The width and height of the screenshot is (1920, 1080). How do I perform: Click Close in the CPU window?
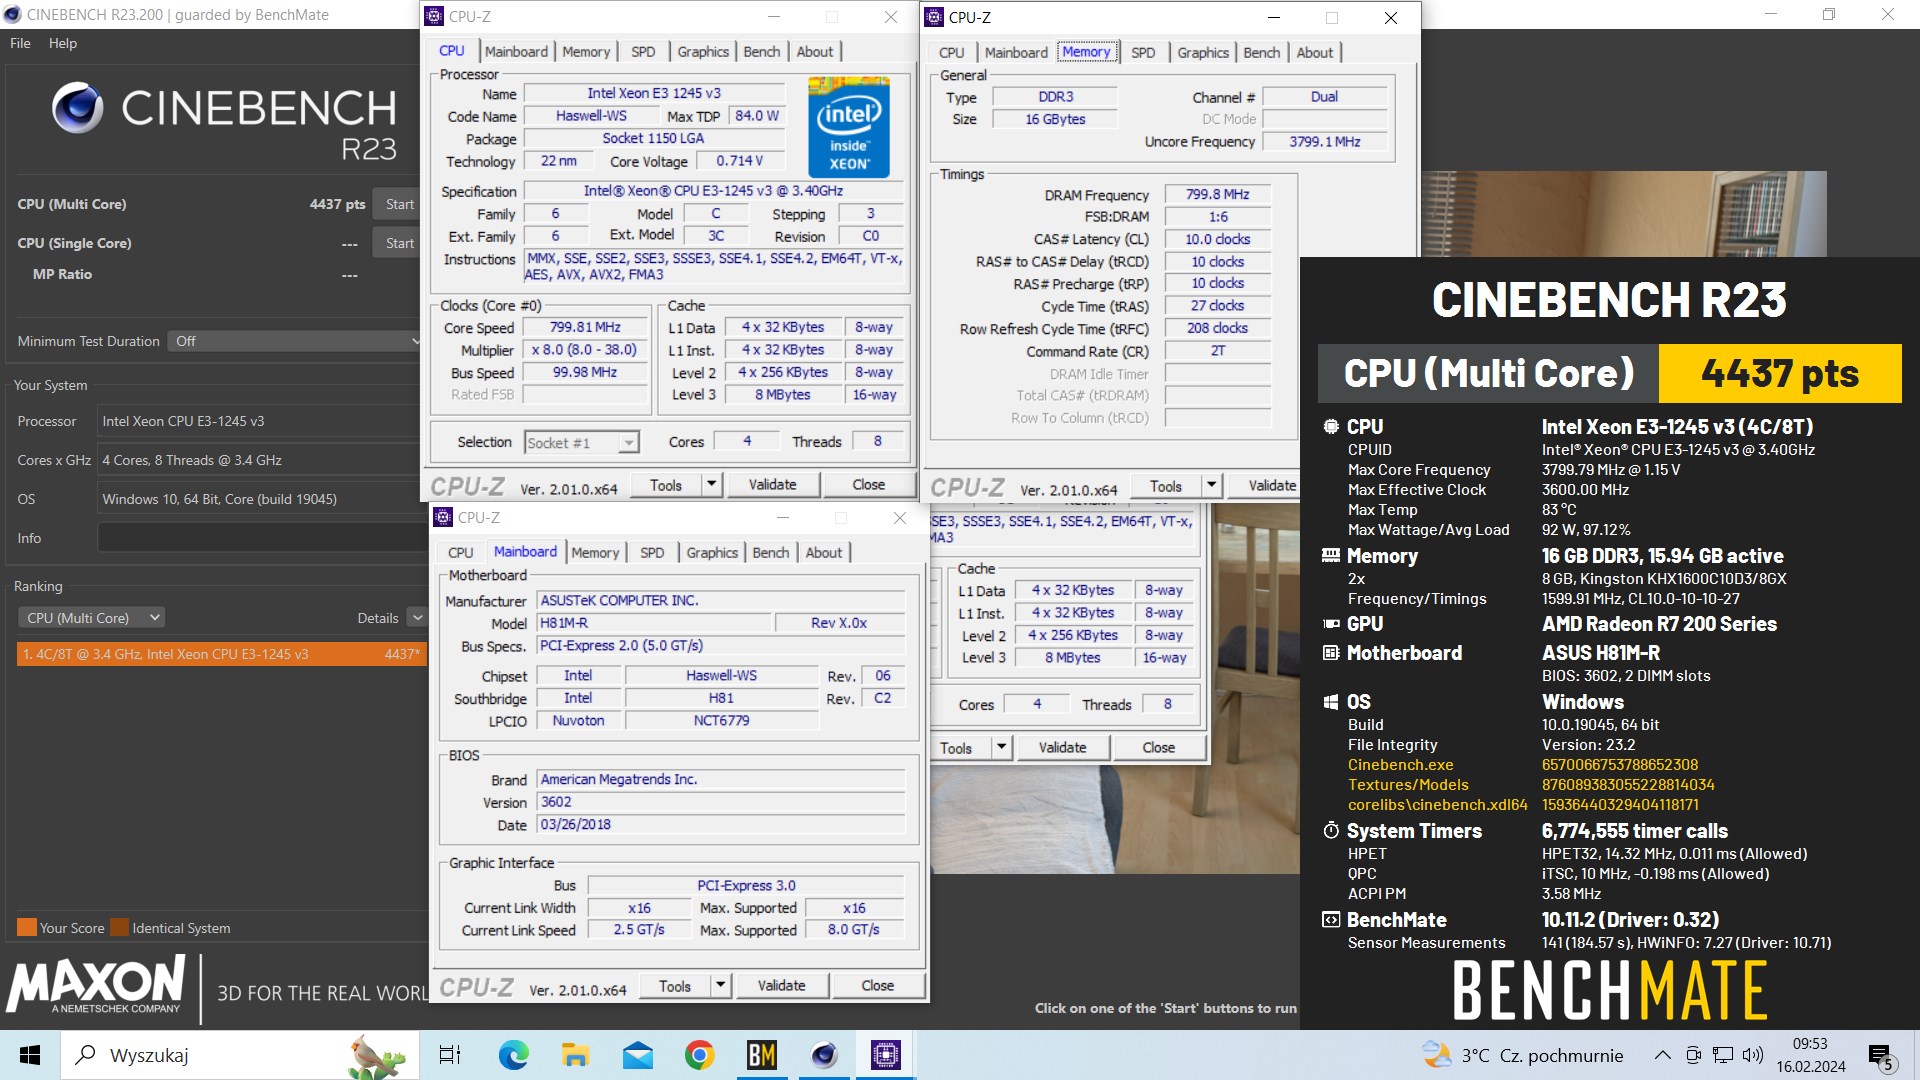pyautogui.click(x=868, y=485)
